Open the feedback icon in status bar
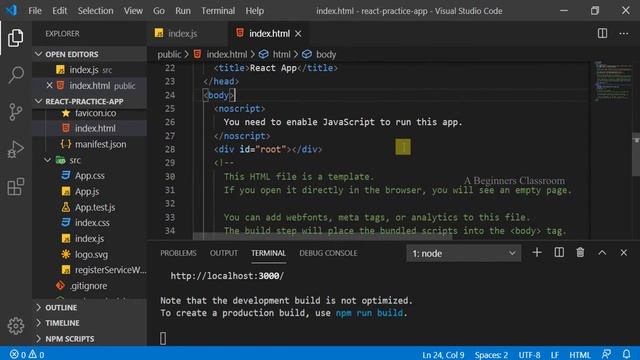 tap(607, 354)
